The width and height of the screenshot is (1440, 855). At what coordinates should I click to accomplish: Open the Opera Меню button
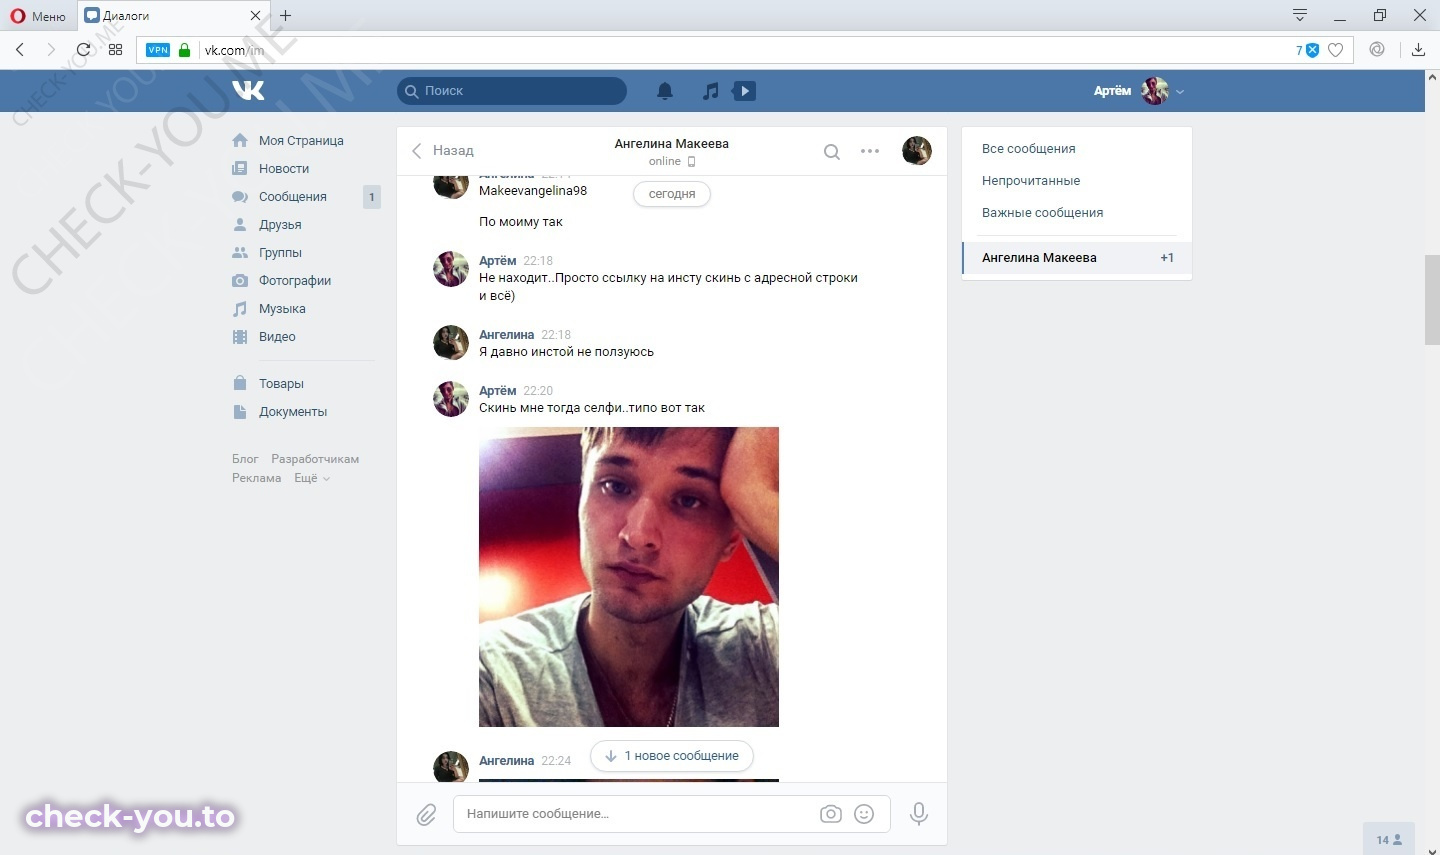(x=38, y=16)
